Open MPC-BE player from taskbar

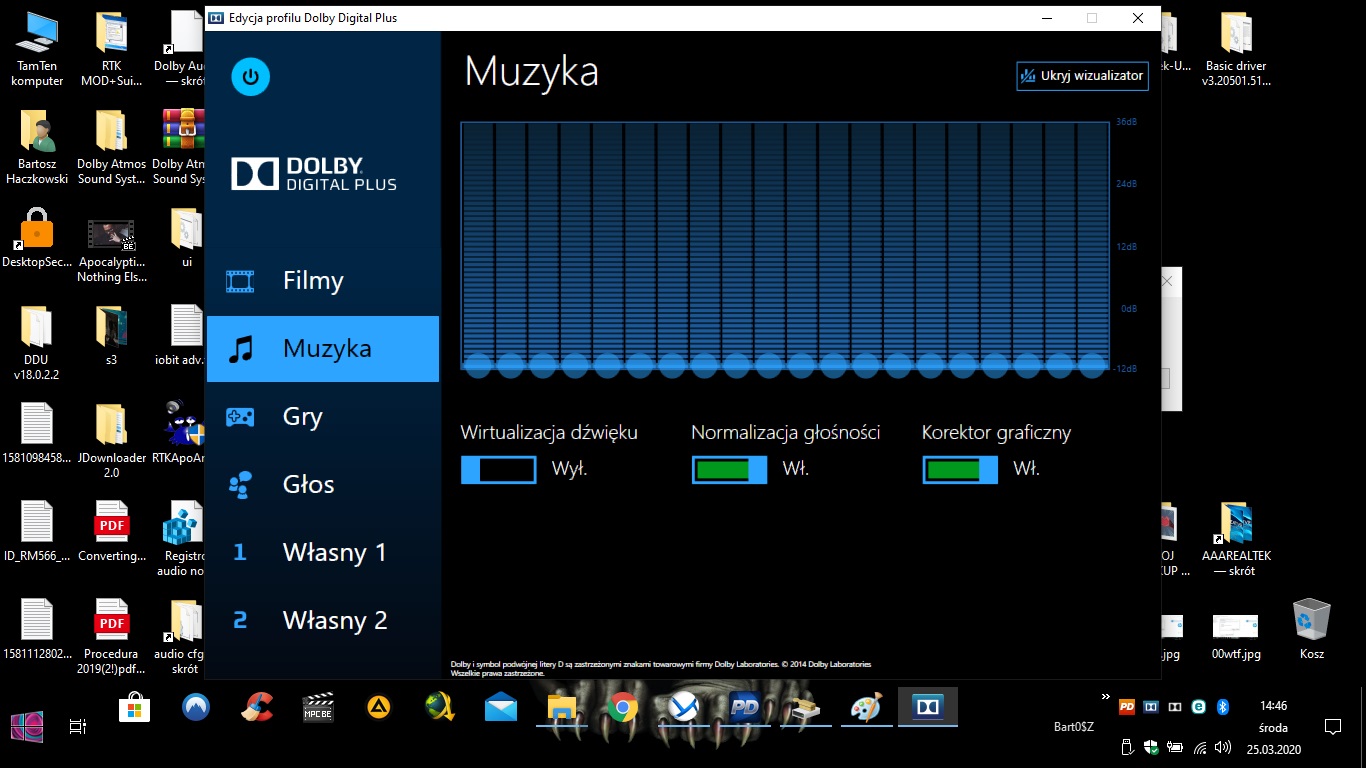tap(318, 708)
